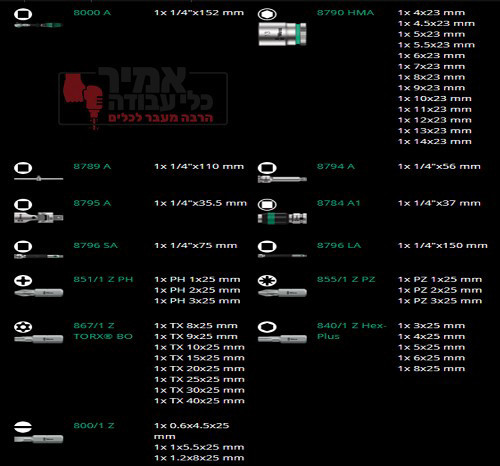Open the 8795 A universal joint image
The width and height of the screenshot is (500, 466).
tap(39, 218)
